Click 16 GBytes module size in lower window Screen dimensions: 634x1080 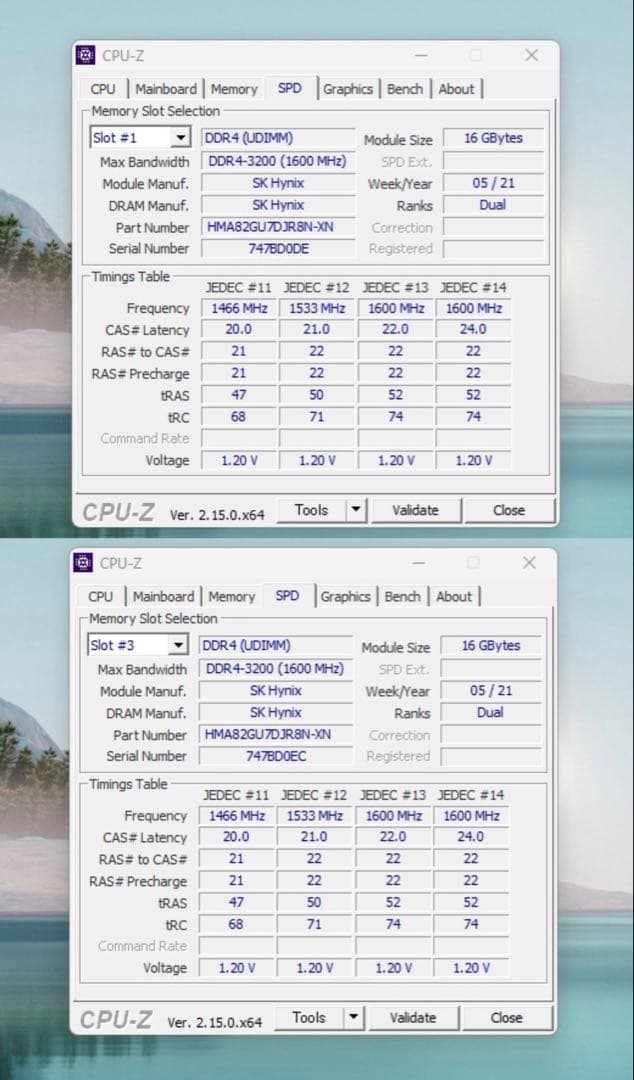491,645
